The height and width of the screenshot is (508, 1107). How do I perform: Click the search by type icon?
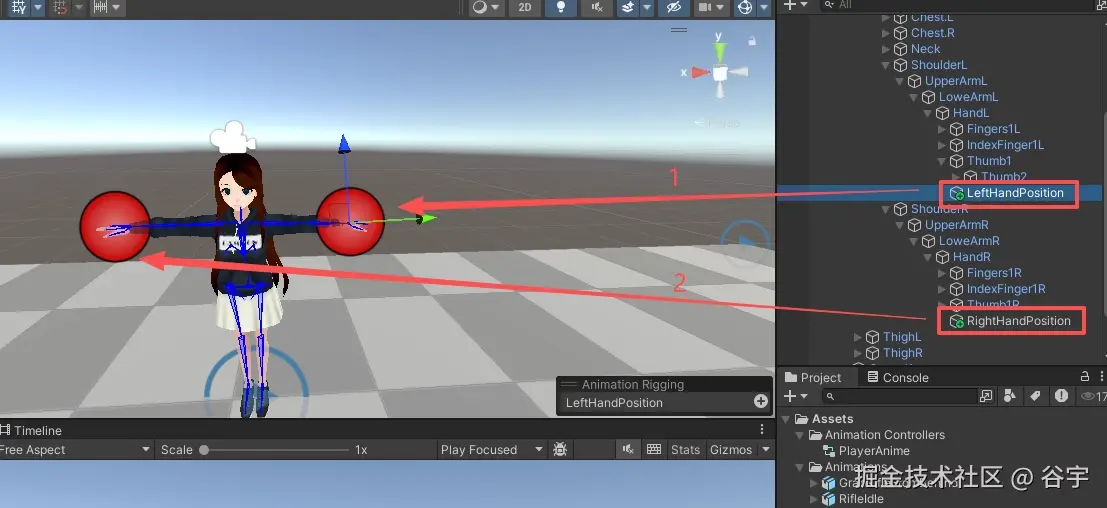1010,397
